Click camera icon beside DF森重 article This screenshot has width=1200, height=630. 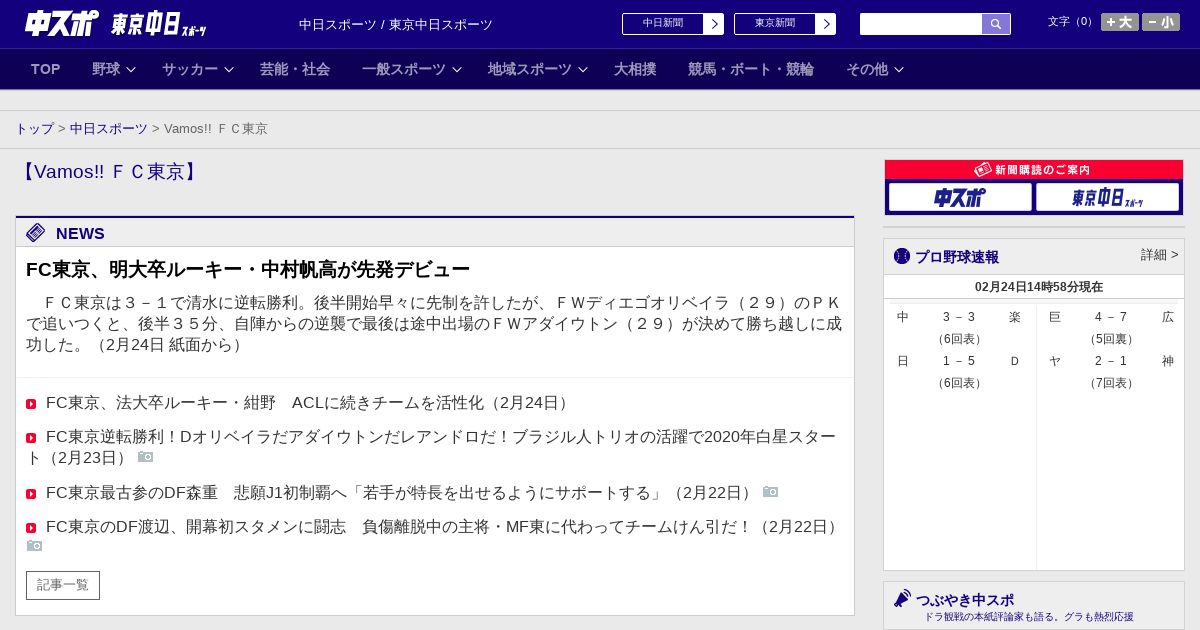[x=770, y=492]
